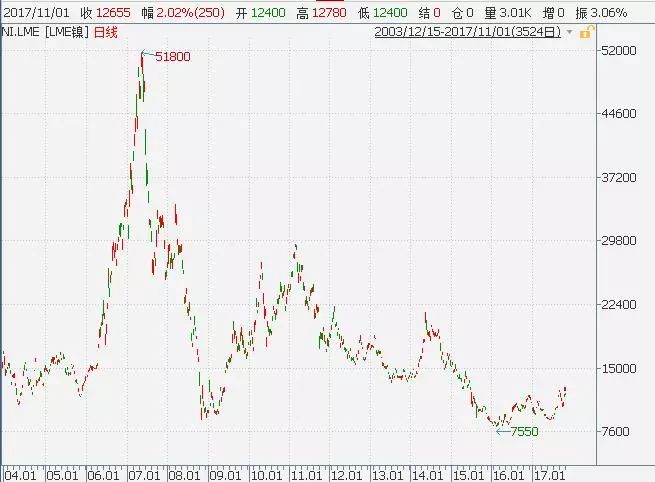Screen dimensions: 655x482
Task: Click the 7550 low price marker
Action: click(x=525, y=431)
